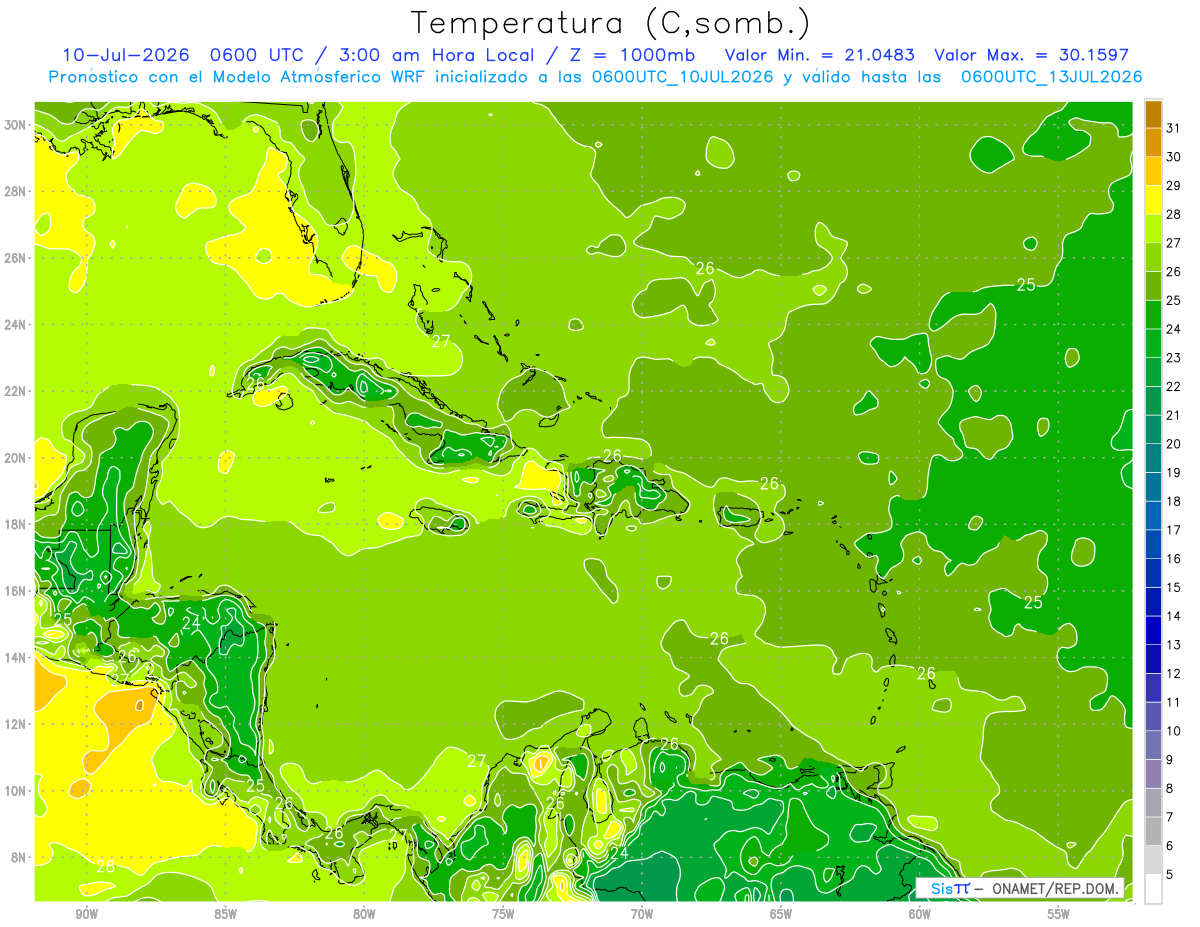Click the '8' value on the color scale
Image resolution: width=1200 pixels, height=927 pixels.
coord(1170,788)
